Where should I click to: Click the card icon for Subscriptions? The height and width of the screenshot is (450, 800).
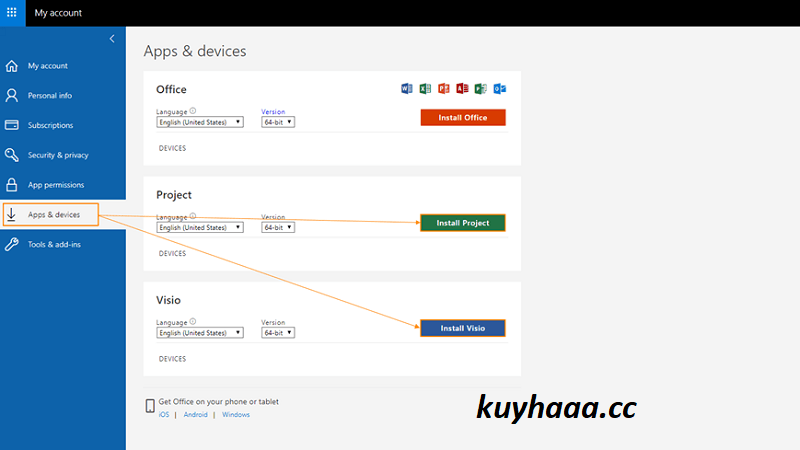point(12,125)
